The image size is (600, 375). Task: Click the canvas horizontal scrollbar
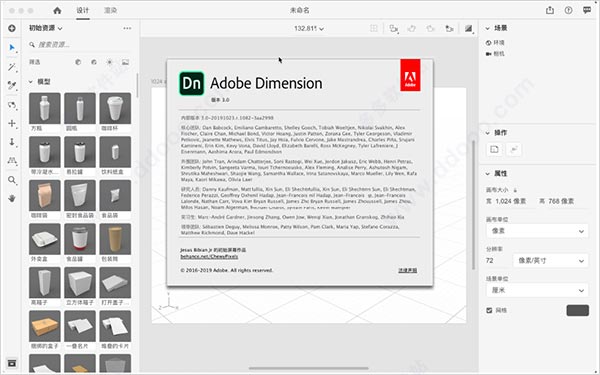pos(308,368)
